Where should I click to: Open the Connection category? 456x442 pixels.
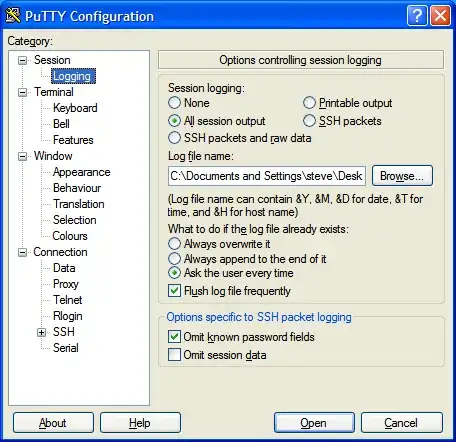[60, 252]
